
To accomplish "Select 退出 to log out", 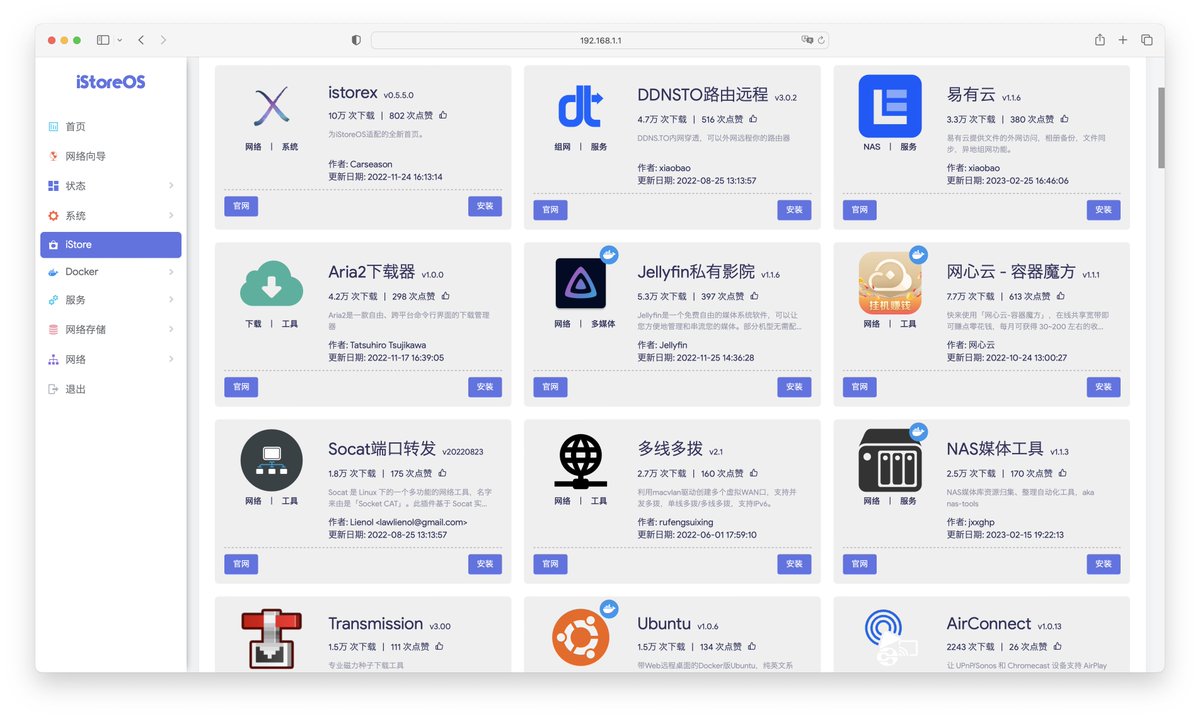I will click(x=110, y=390).
